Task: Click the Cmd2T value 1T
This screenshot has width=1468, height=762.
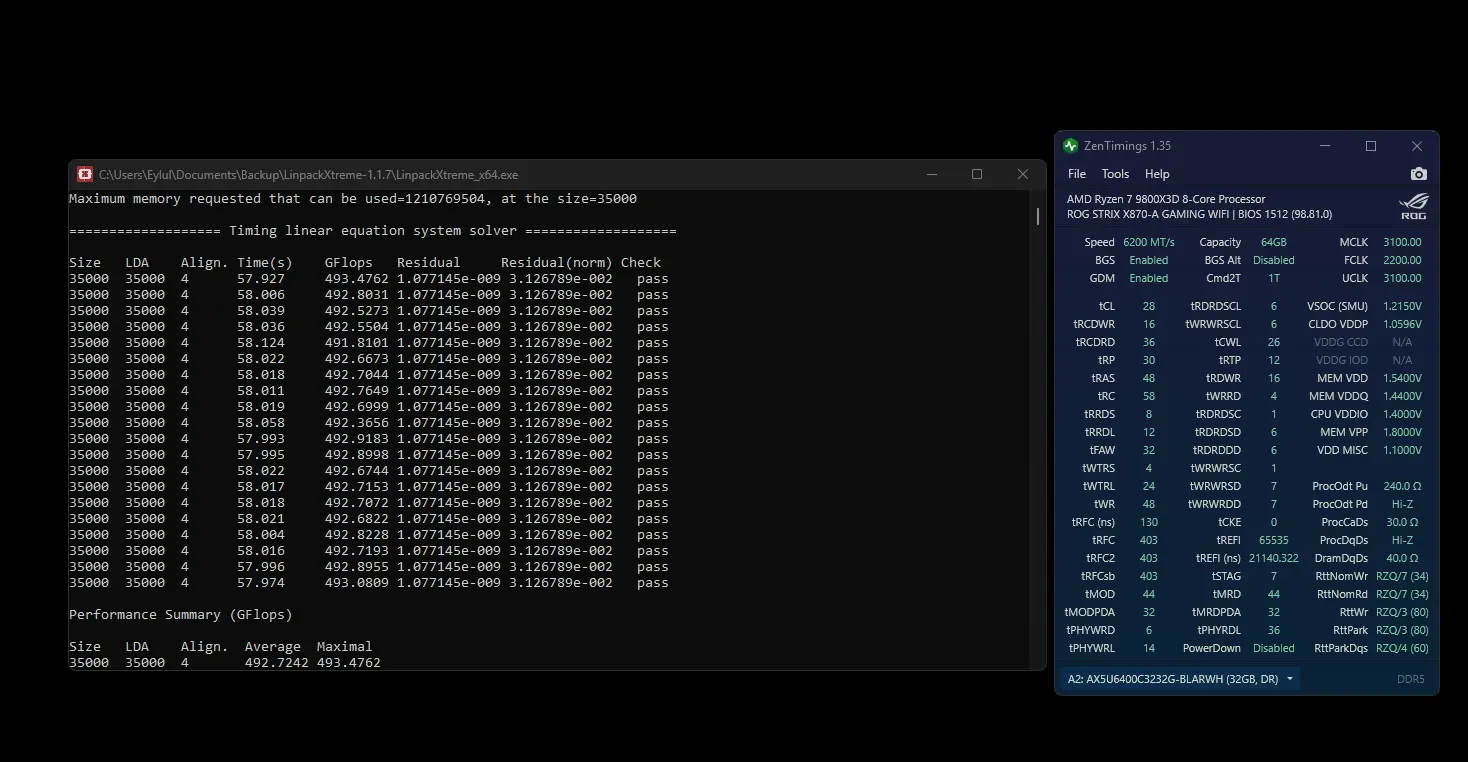Action: 1274,278
